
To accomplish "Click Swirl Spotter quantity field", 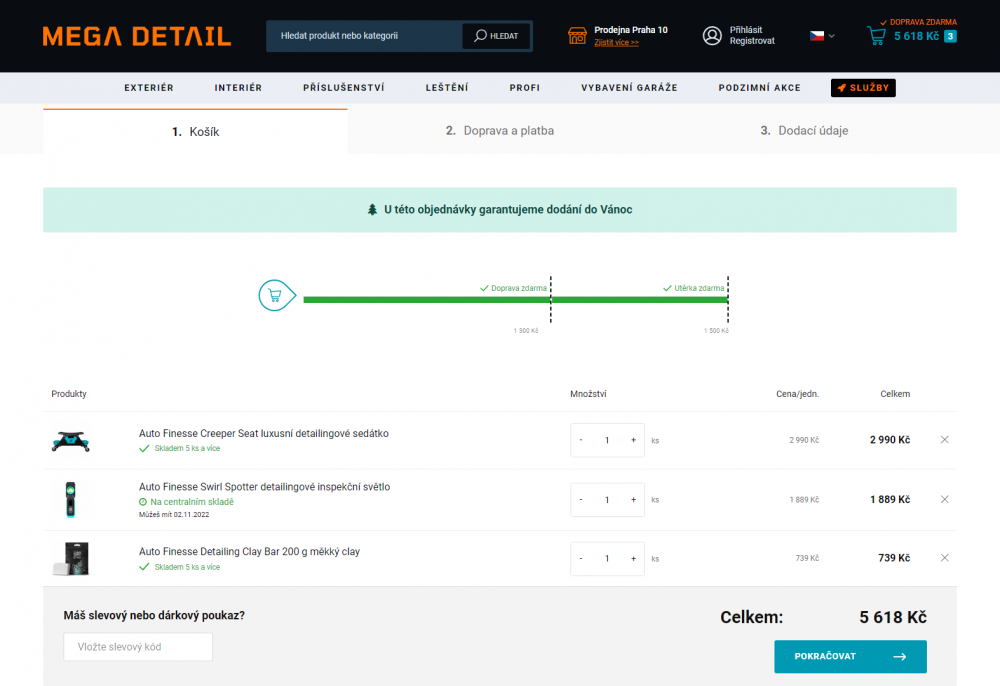I will (607, 500).
